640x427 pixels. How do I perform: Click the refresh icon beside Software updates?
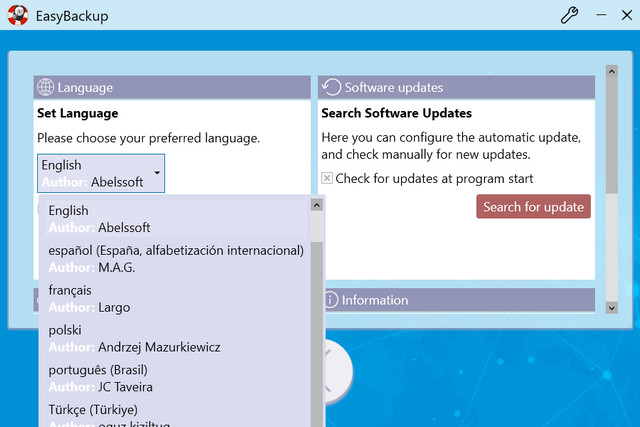pyautogui.click(x=332, y=87)
